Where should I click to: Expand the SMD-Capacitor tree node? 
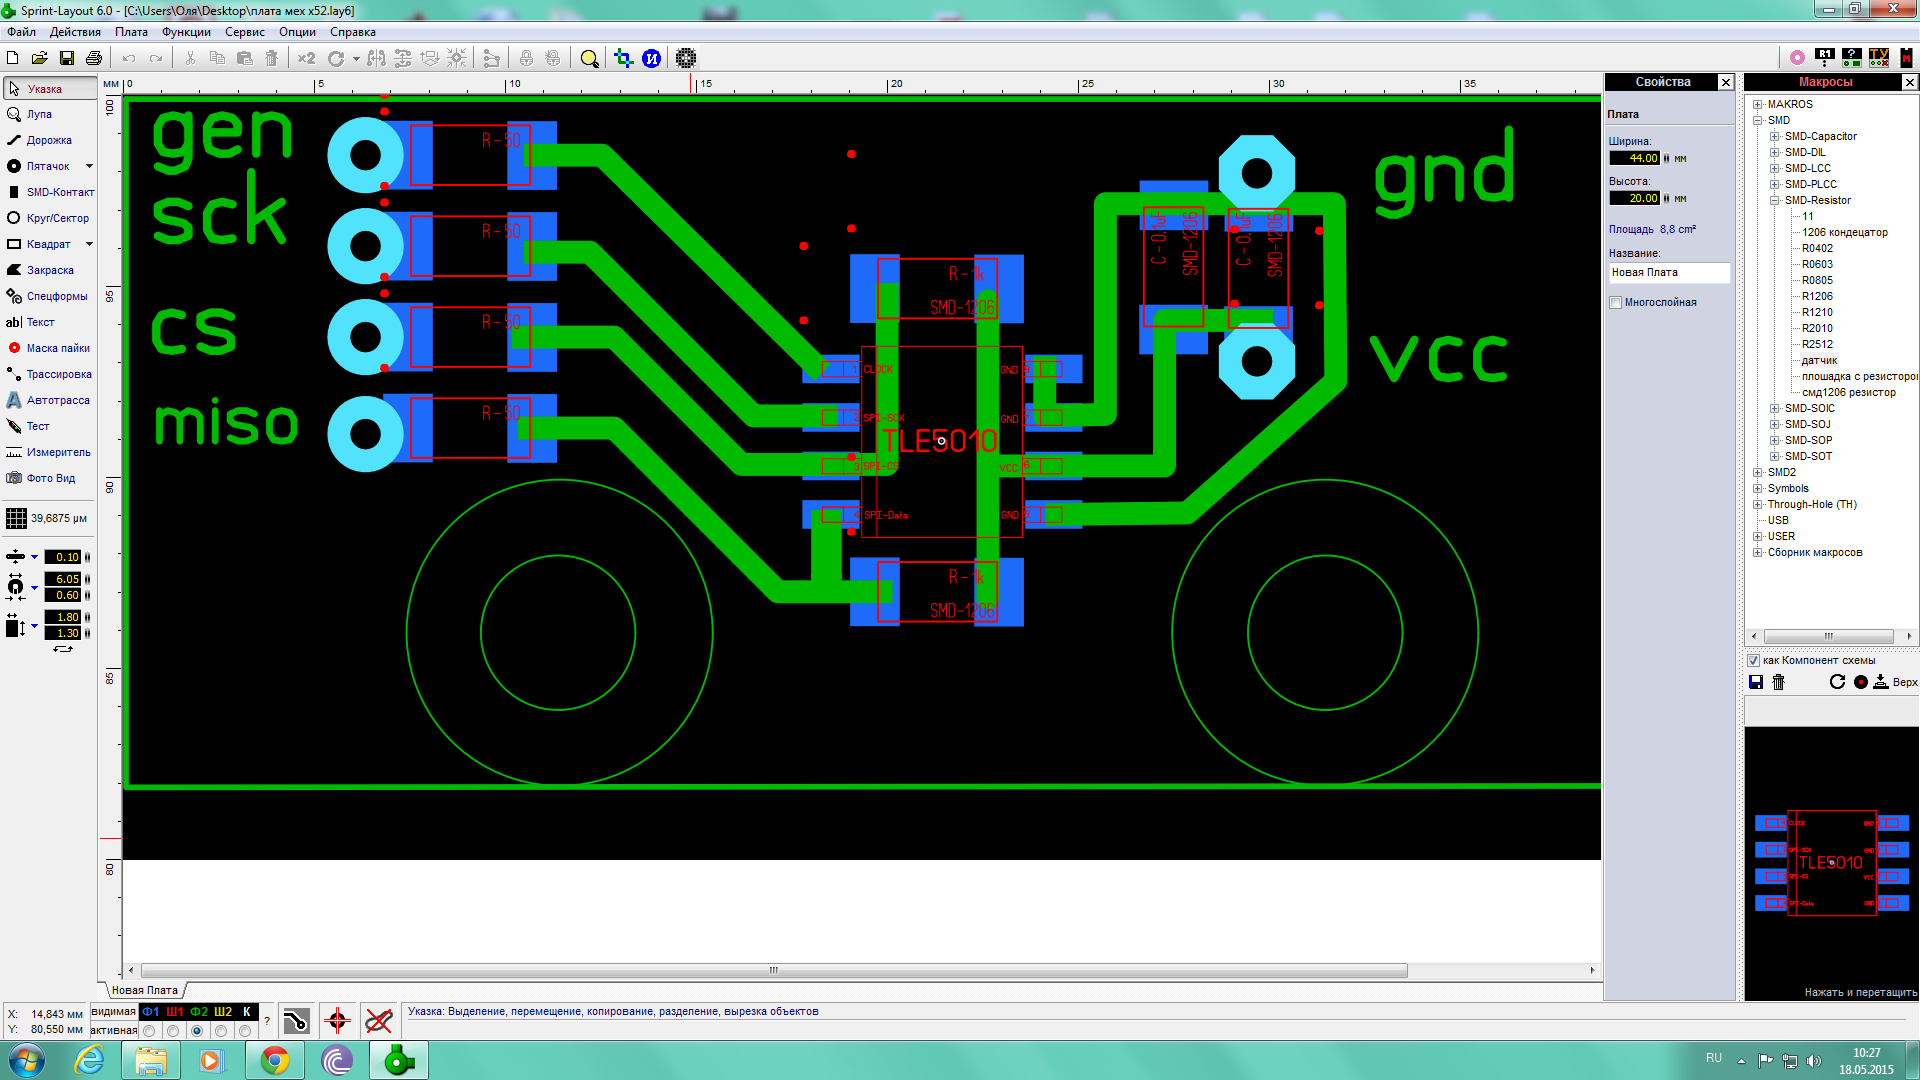[x=1774, y=136]
